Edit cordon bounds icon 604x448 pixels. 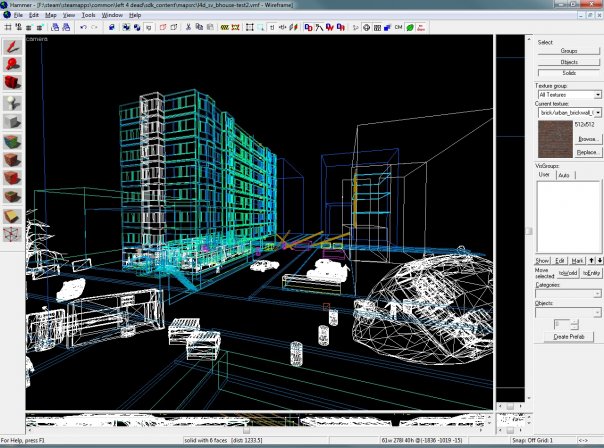click(x=235, y=27)
